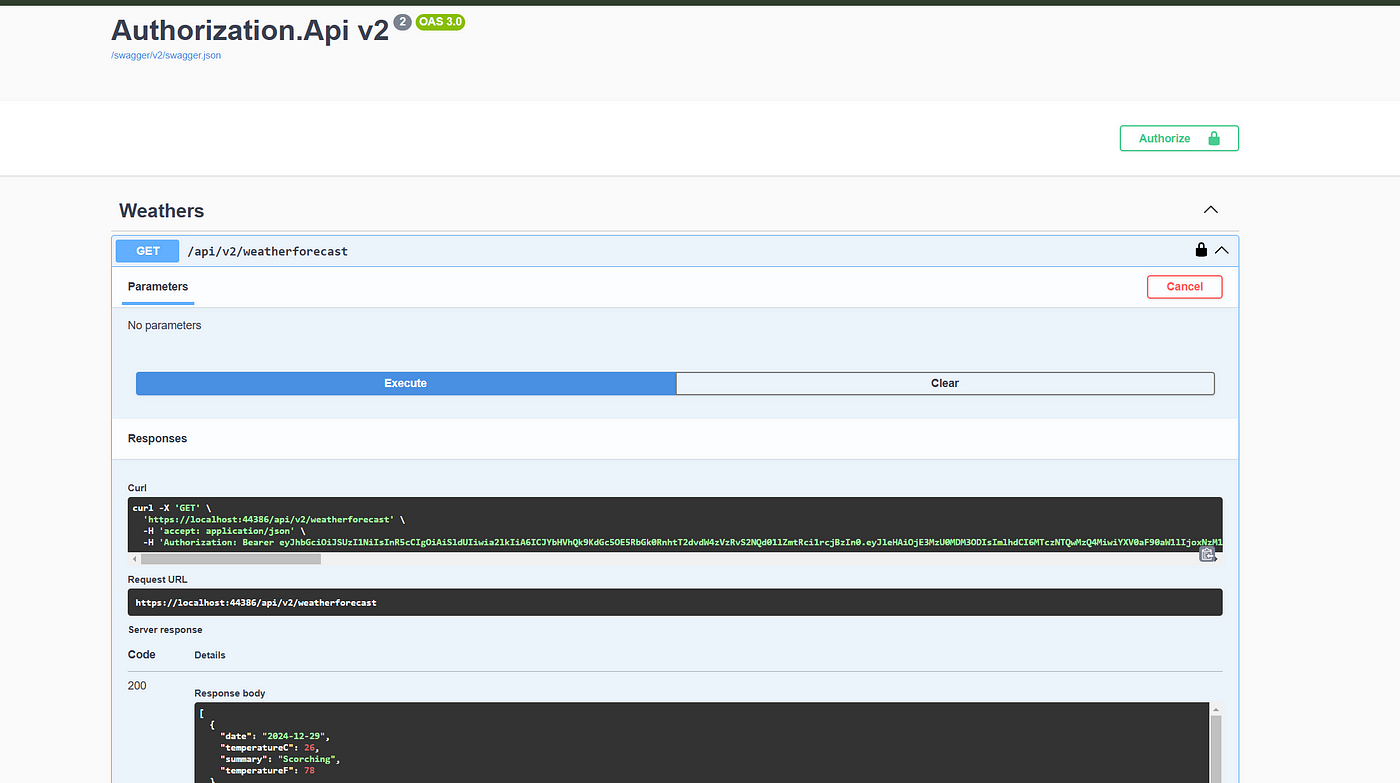
Task: Click the Clear button
Action: [x=945, y=383]
